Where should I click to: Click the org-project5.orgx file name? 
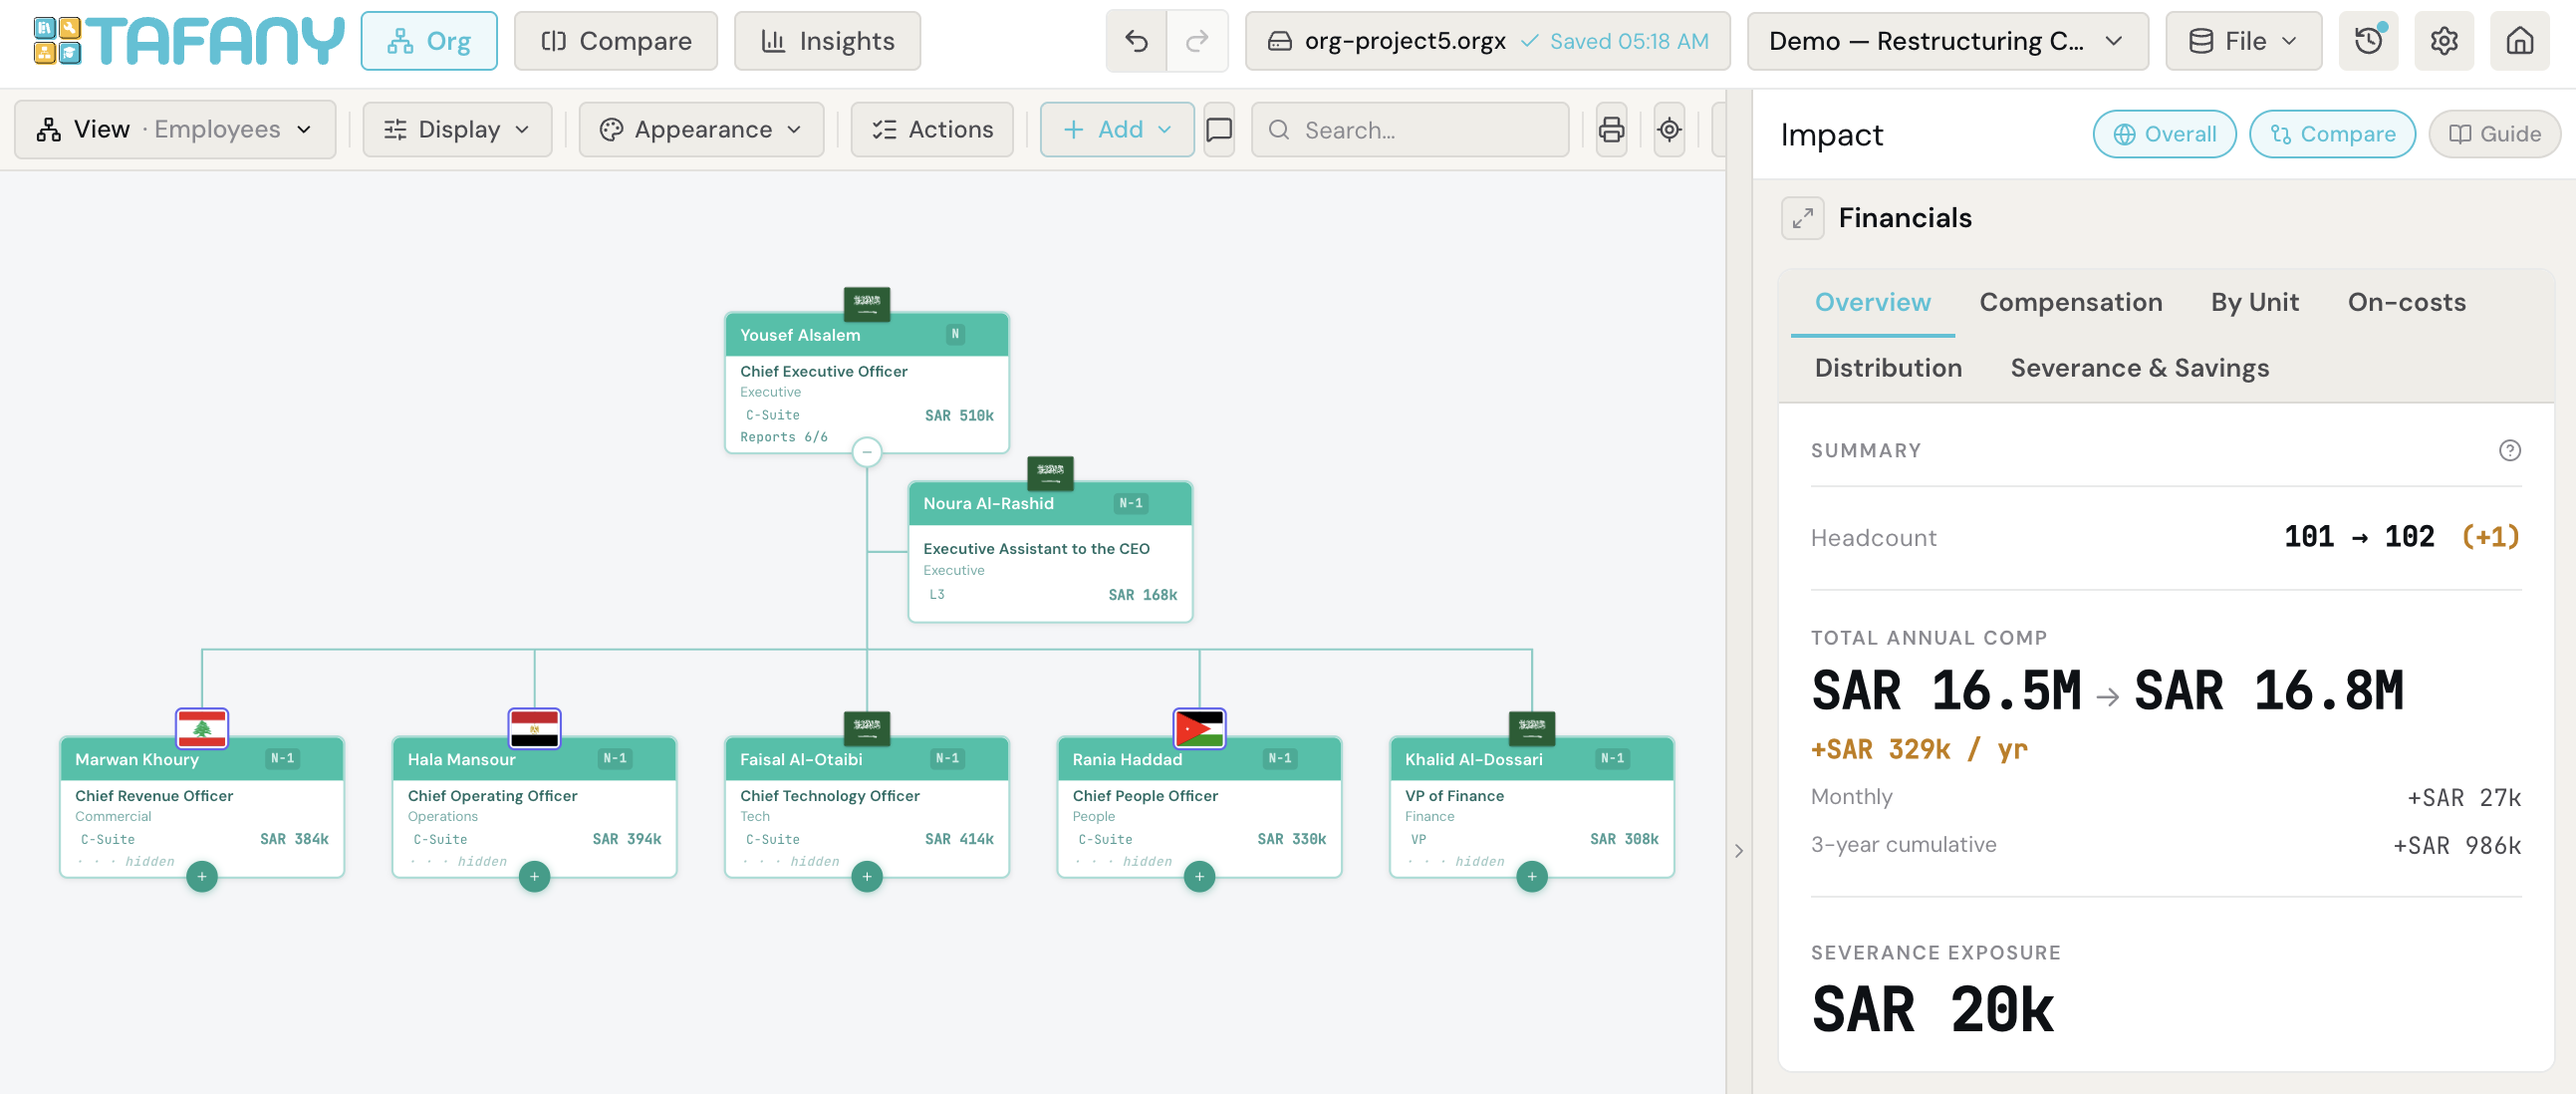click(1405, 41)
